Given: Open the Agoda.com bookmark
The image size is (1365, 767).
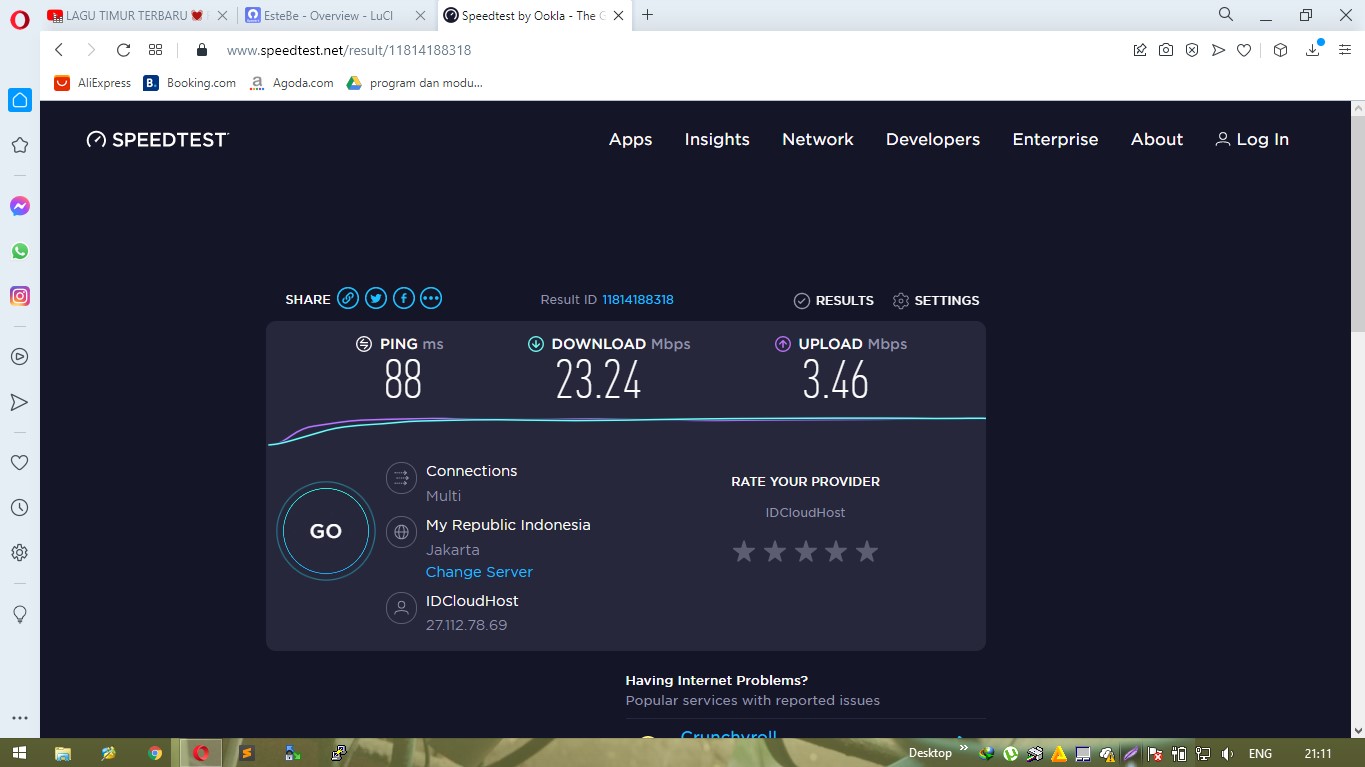Looking at the screenshot, I should click(x=292, y=83).
